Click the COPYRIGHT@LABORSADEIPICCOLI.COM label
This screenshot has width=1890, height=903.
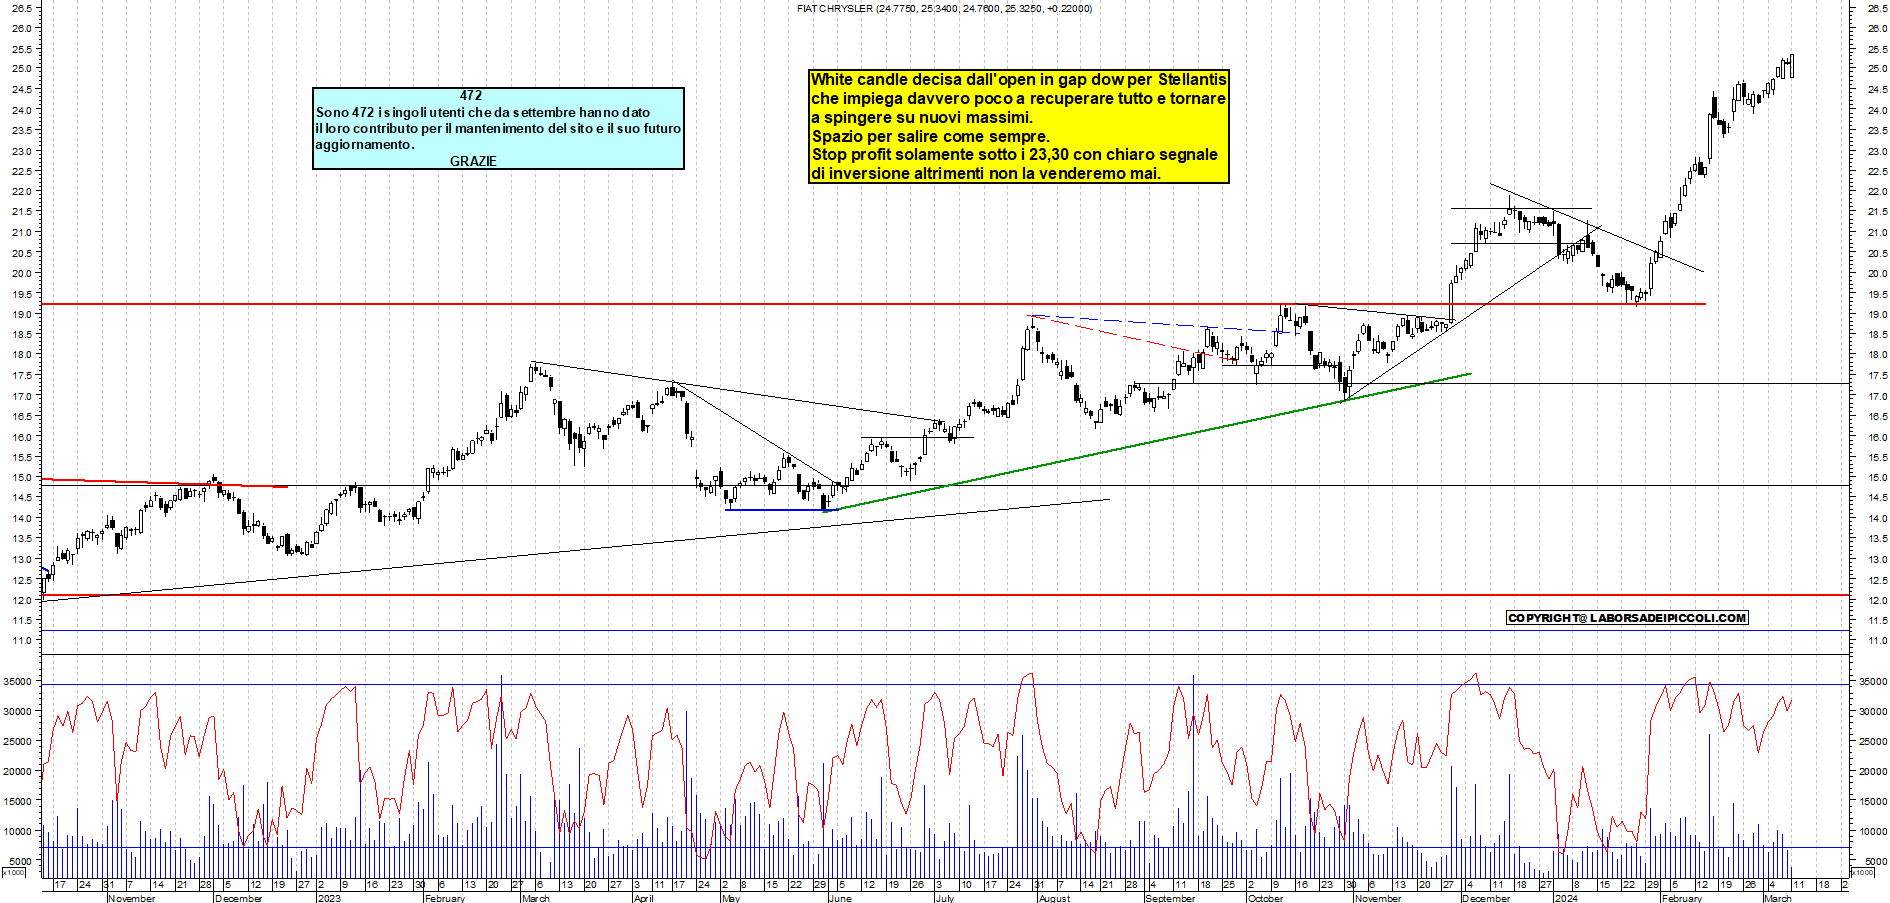point(1627,618)
